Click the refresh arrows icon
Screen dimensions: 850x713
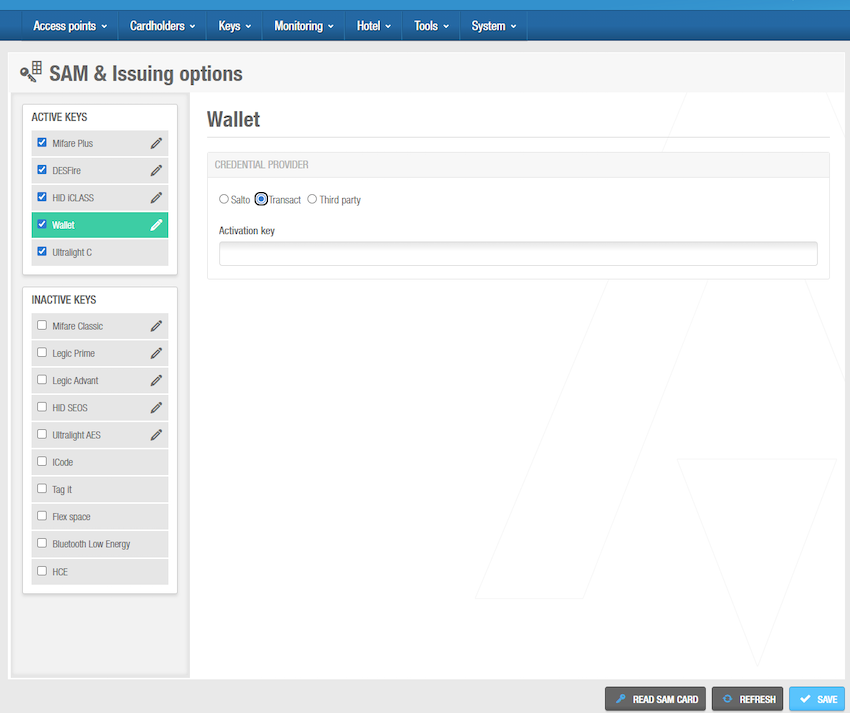[727, 699]
